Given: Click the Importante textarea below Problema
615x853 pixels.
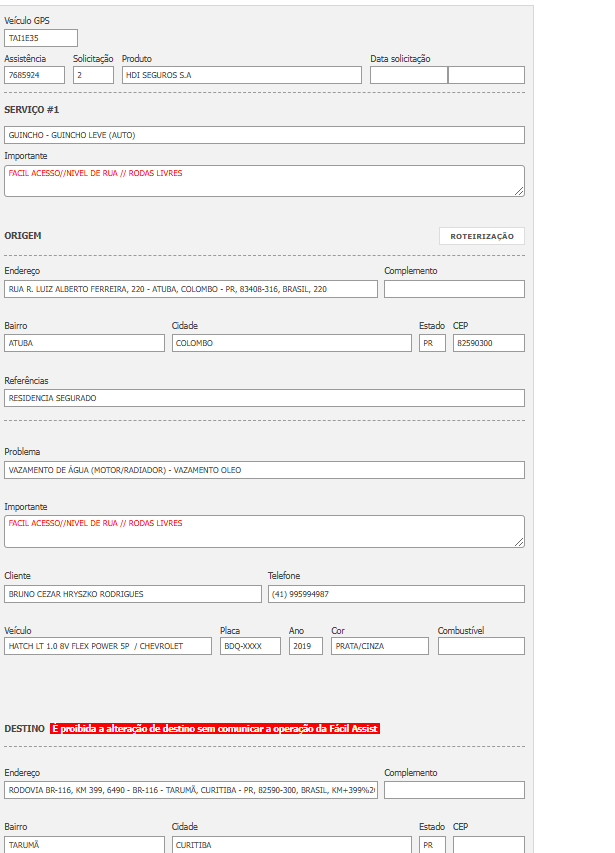Looking at the screenshot, I should [x=264, y=531].
